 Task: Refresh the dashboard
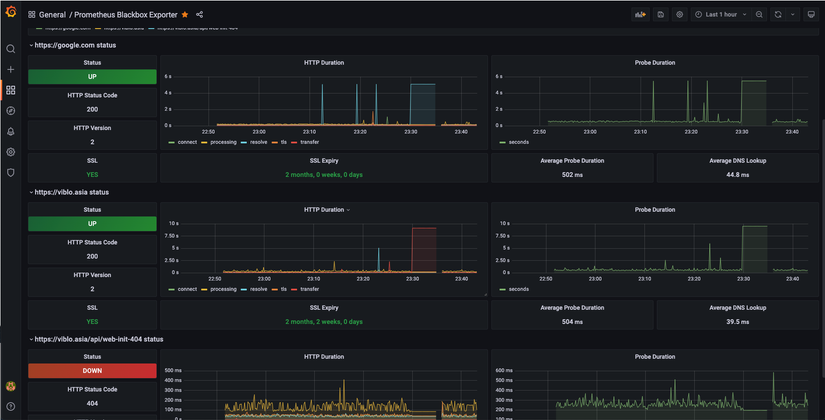tap(778, 15)
